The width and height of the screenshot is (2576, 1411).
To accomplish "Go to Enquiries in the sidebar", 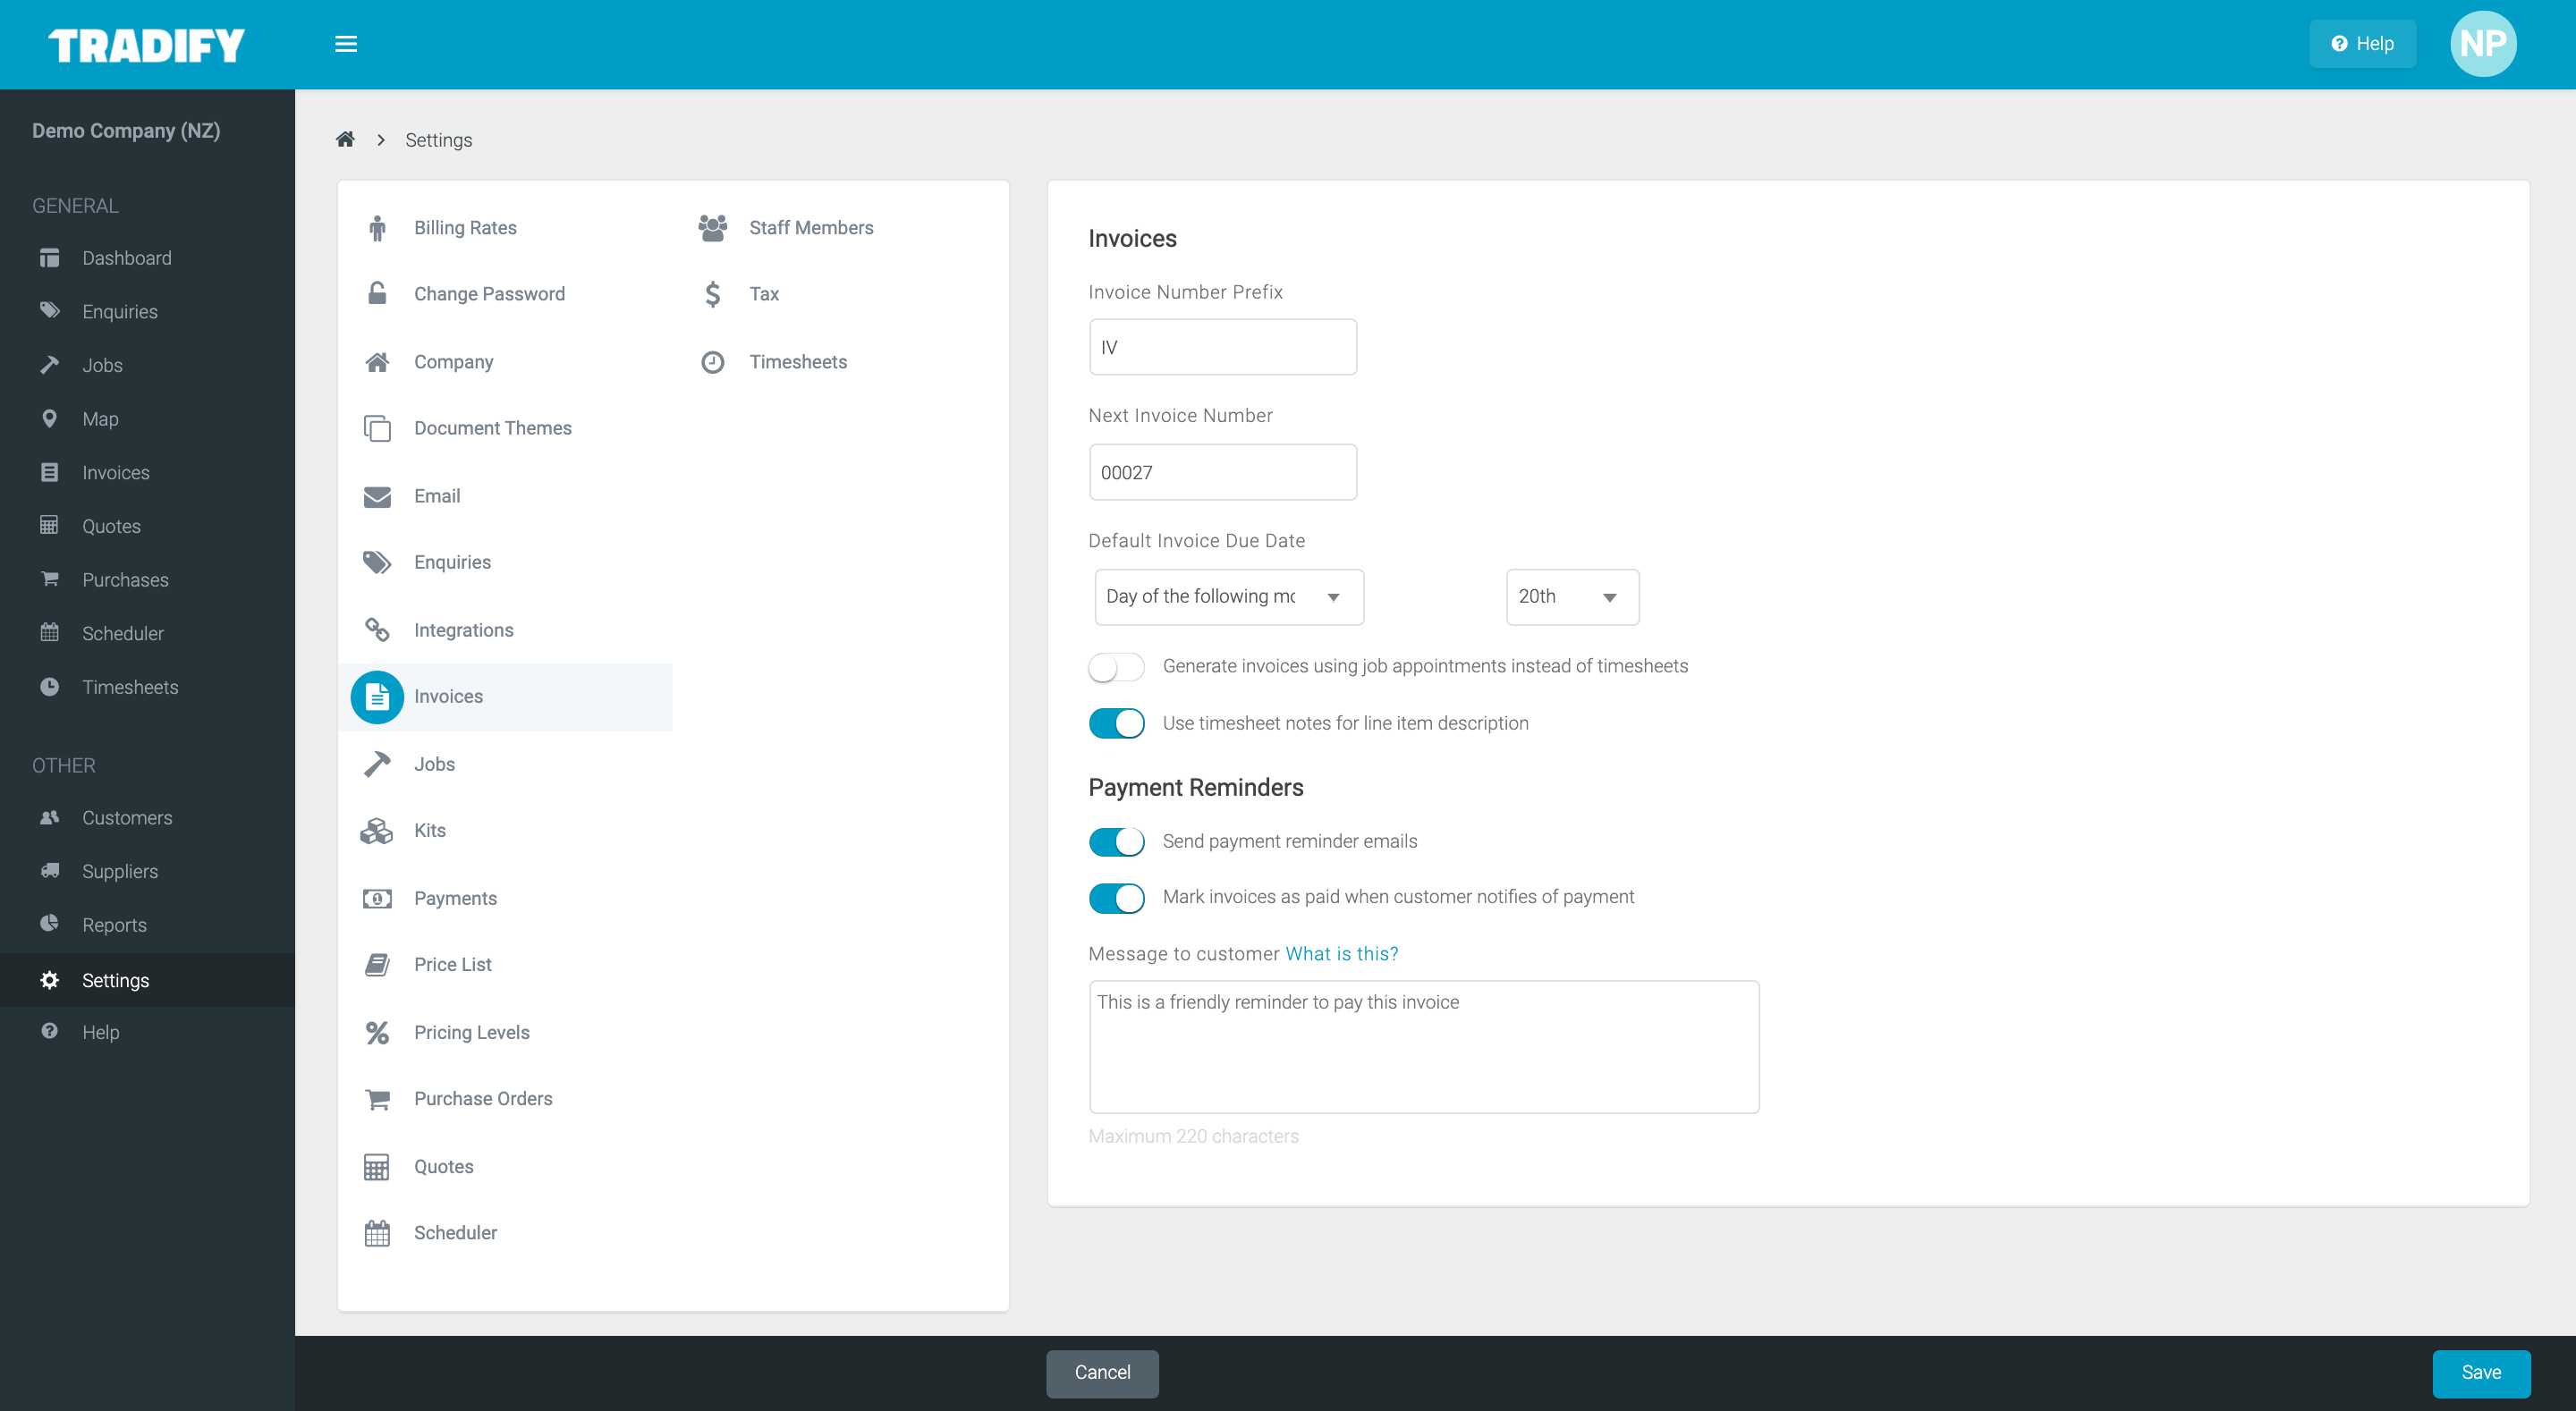I will click(120, 312).
